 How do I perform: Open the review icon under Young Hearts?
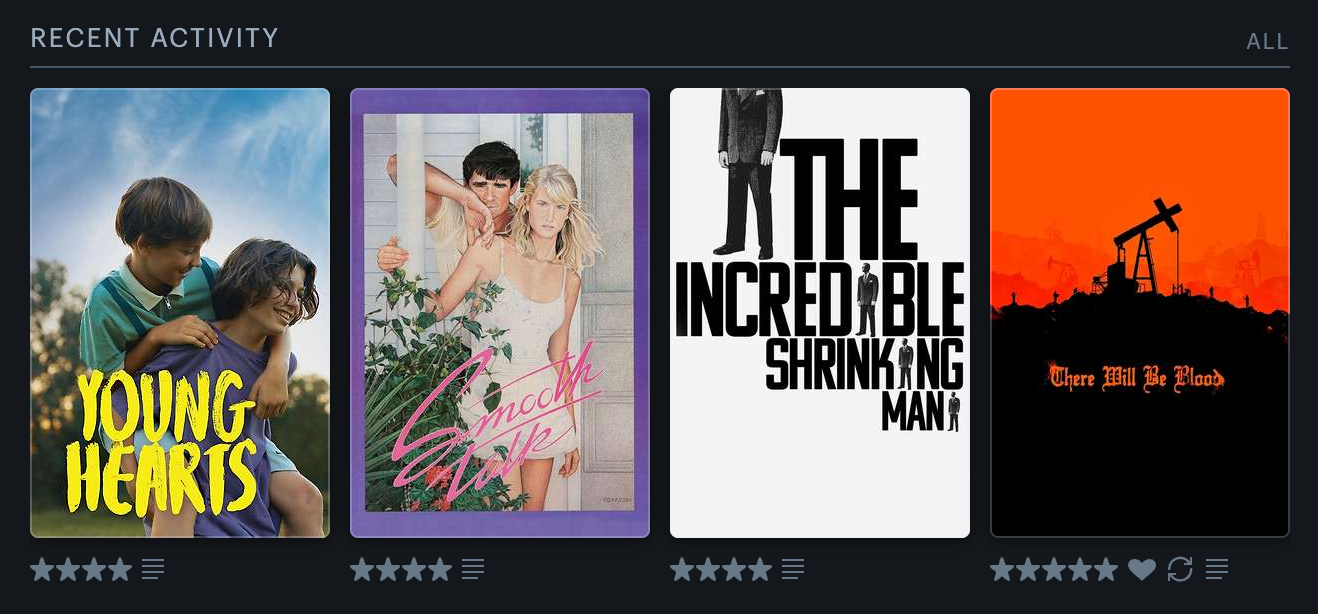(153, 570)
